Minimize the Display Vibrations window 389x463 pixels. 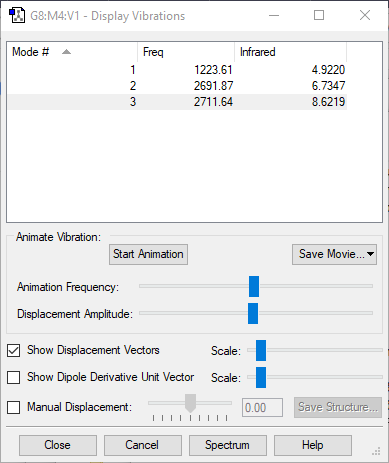click(274, 15)
